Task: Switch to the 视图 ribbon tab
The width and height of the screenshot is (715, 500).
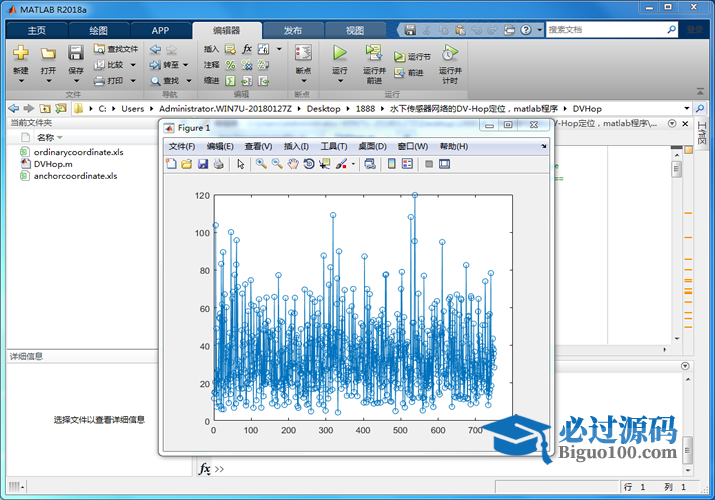Action: [x=355, y=31]
